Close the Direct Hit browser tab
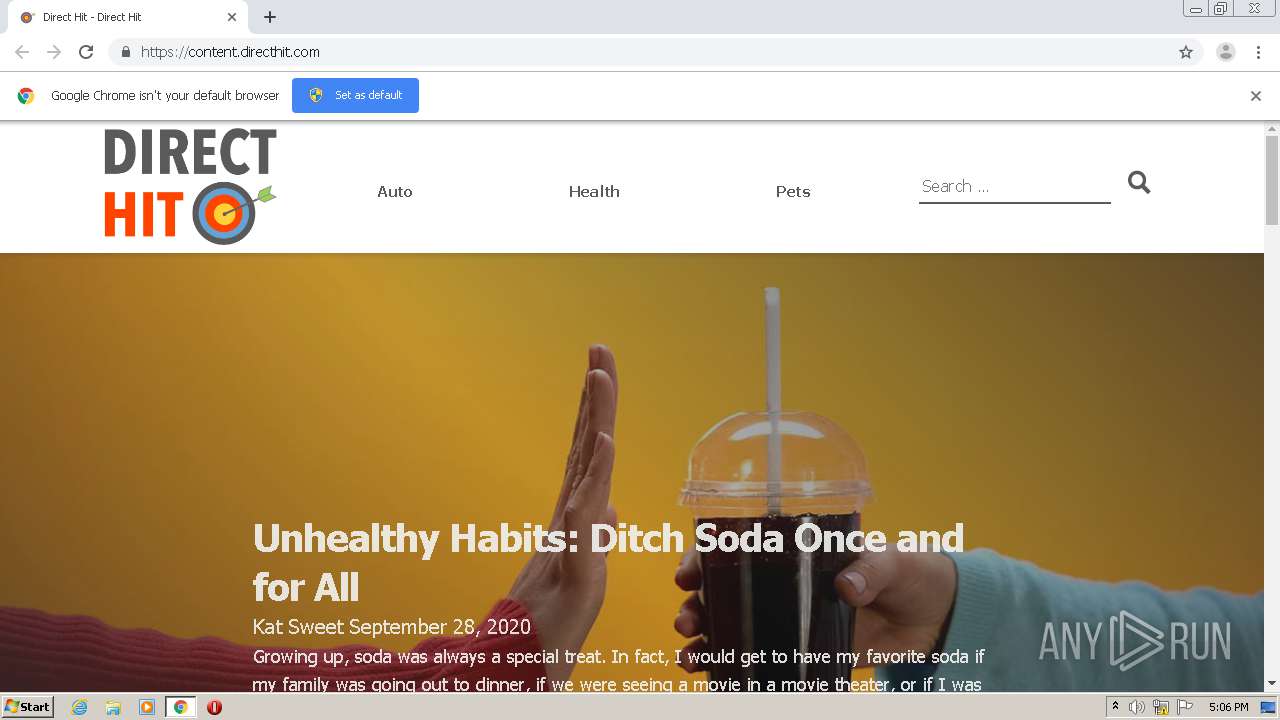 pyautogui.click(x=232, y=17)
